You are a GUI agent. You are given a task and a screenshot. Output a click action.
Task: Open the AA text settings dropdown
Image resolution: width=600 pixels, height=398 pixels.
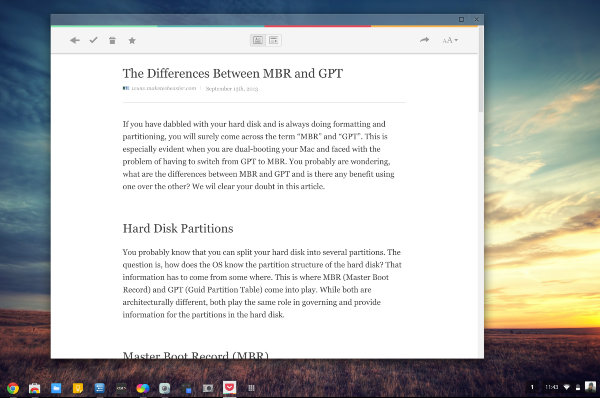450,40
